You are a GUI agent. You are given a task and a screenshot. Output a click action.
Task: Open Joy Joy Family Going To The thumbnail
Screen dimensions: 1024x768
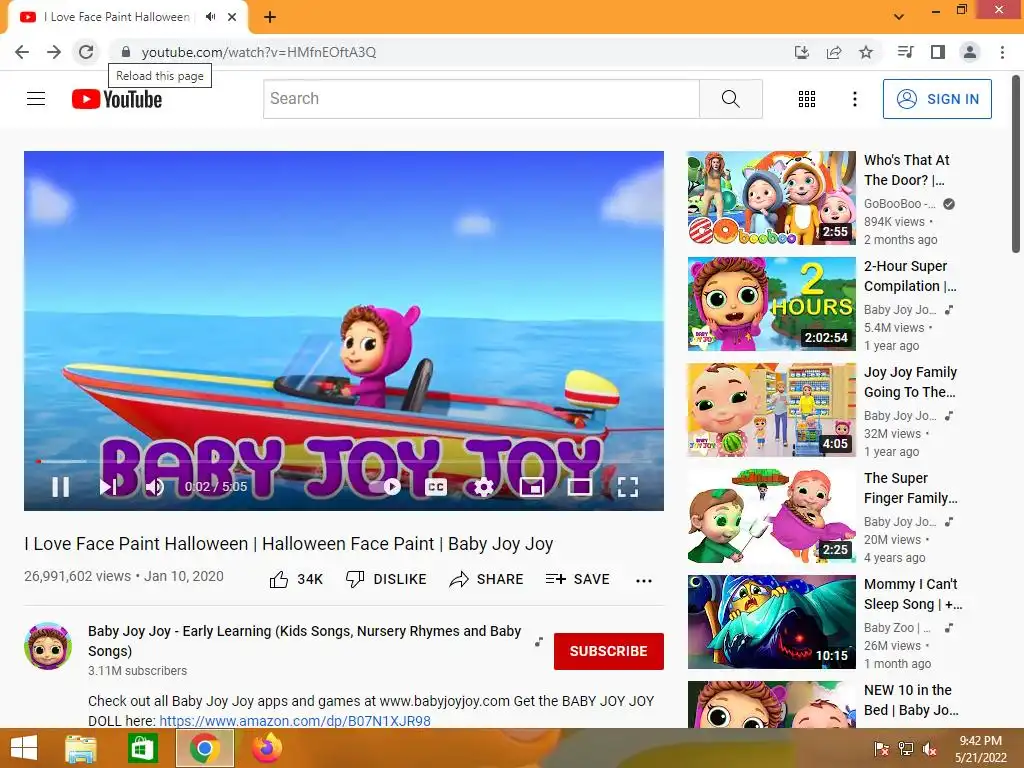(x=771, y=409)
